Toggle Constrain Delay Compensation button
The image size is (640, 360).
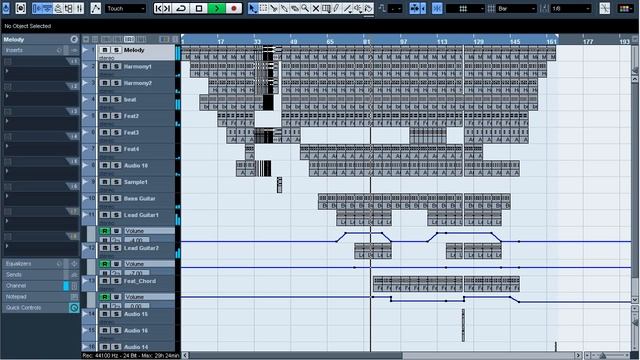[x=21, y=8]
